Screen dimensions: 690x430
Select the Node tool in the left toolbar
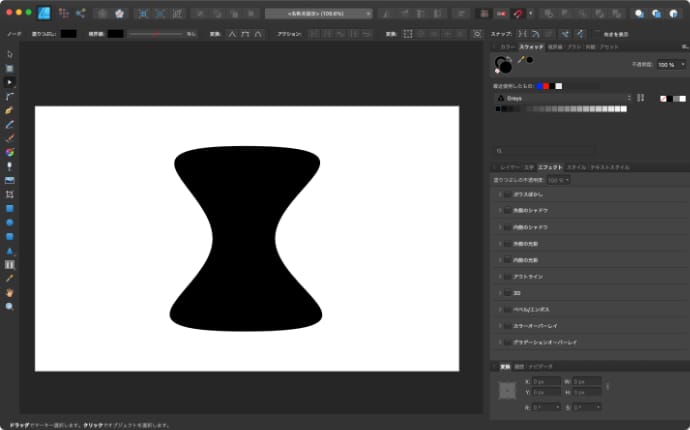(10, 81)
